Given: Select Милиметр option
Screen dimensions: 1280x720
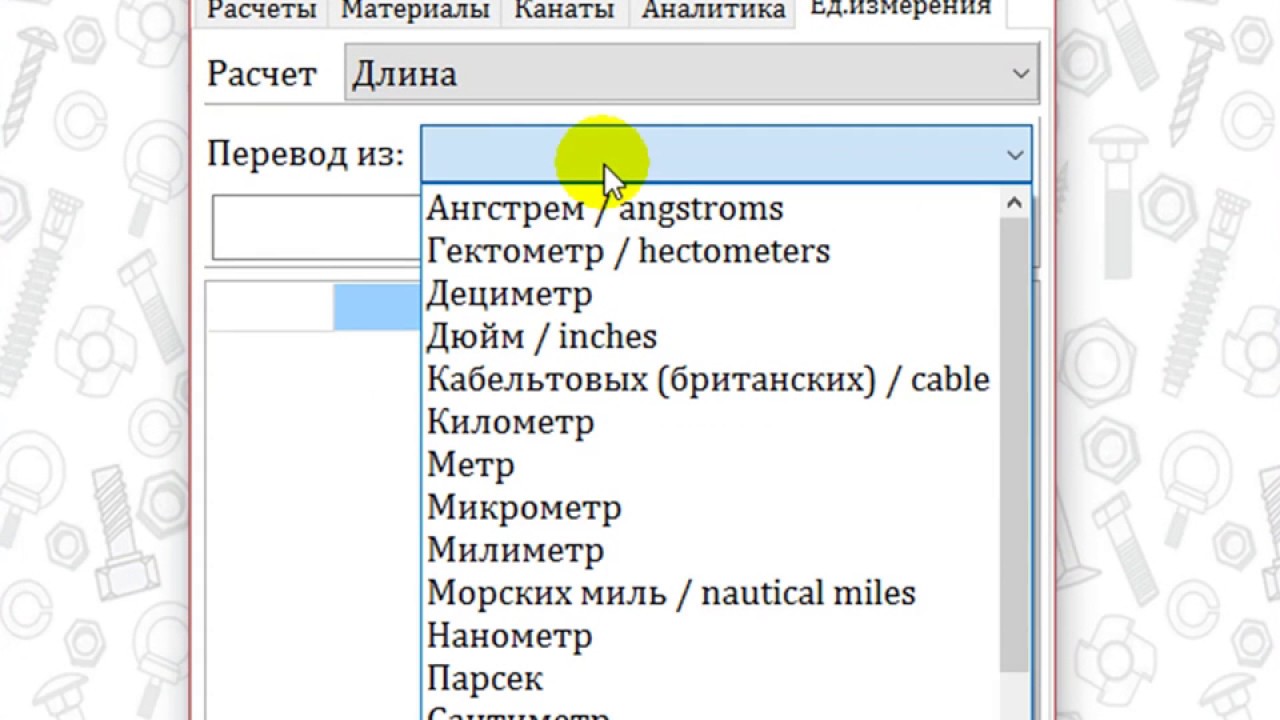Looking at the screenshot, I should pyautogui.click(x=516, y=551).
